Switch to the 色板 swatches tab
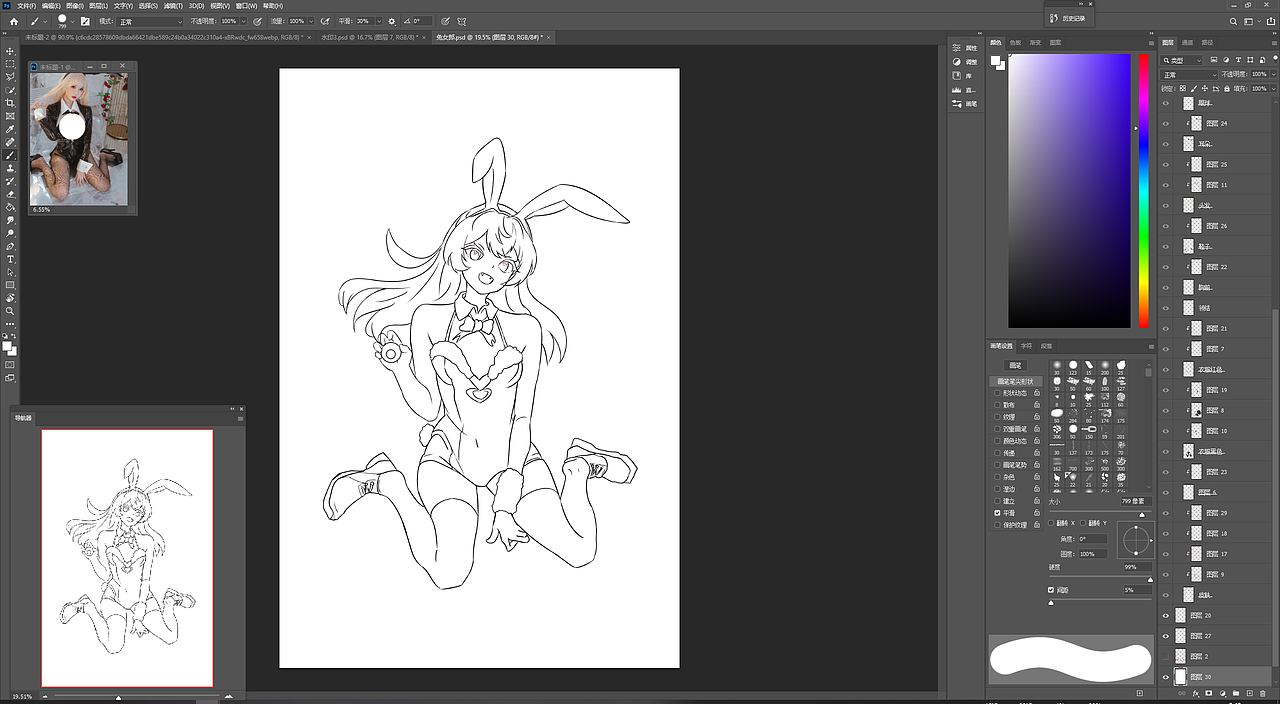This screenshot has height=704, width=1280. (x=1015, y=43)
